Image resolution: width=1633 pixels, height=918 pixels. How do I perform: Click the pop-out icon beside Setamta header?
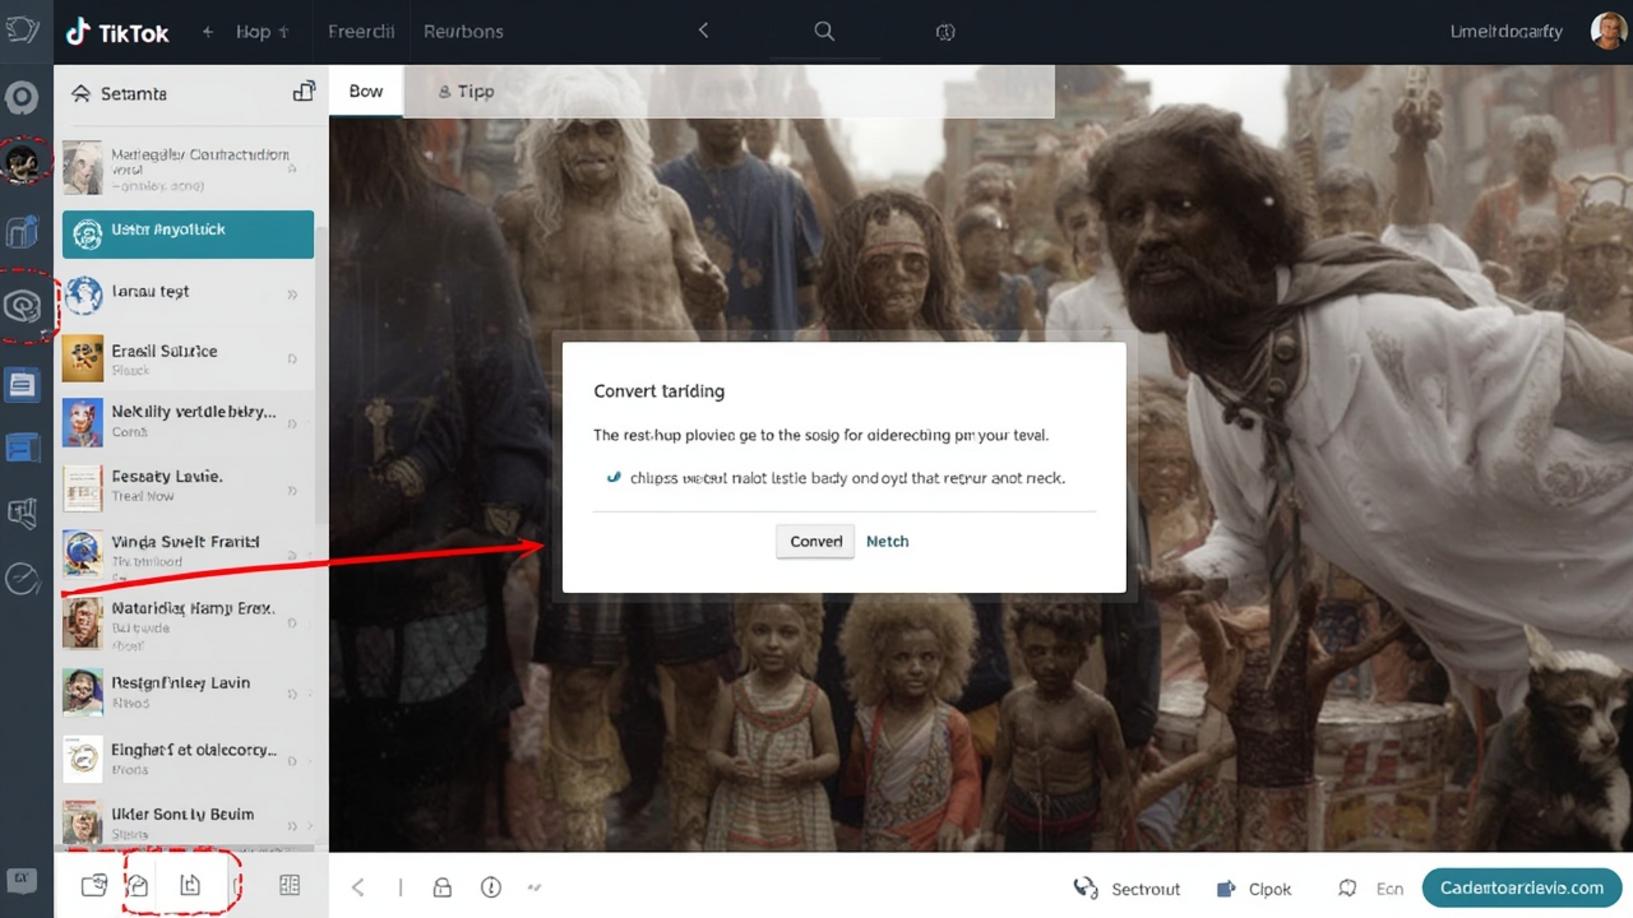(304, 91)
